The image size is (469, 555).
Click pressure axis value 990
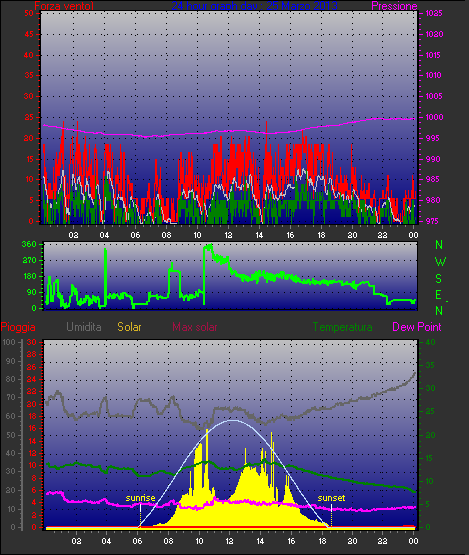pos(433,159)
